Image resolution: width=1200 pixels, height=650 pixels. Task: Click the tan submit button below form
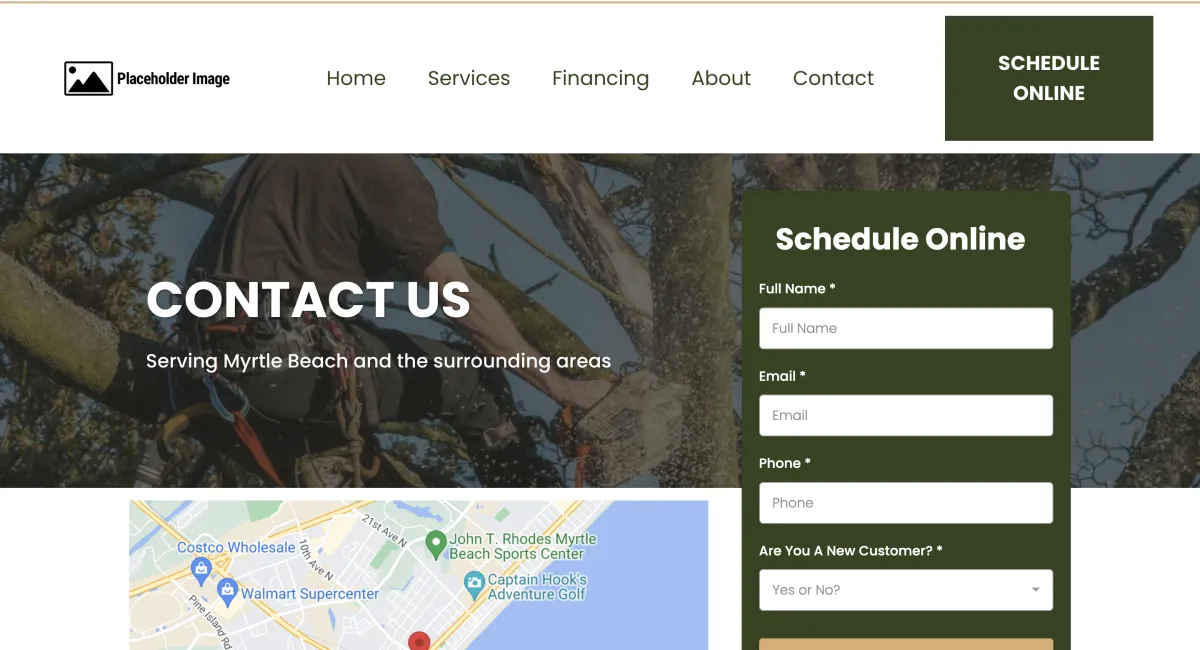tap(906, 644)
